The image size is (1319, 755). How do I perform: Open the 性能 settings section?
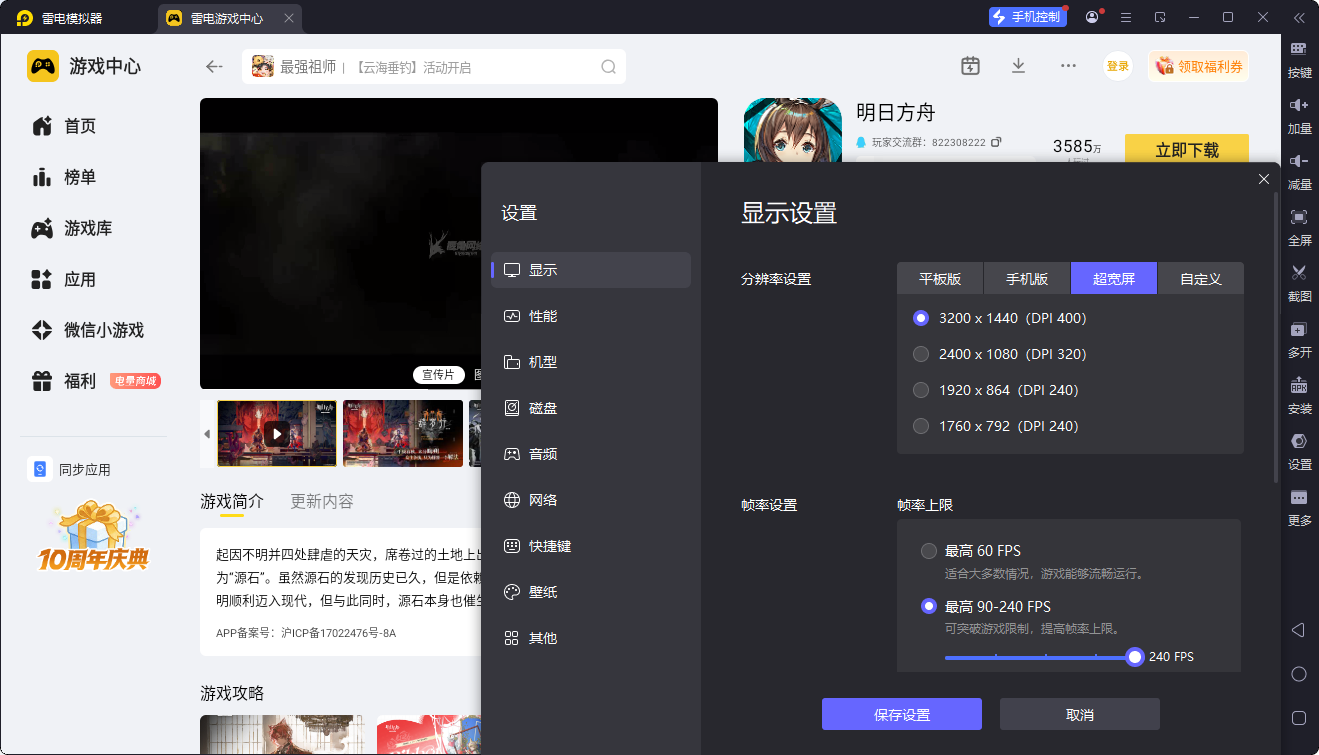click(591, 316)
